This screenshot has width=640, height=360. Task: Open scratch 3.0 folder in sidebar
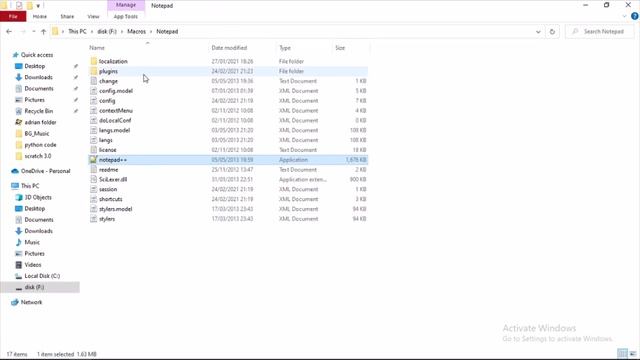point(38,156)
